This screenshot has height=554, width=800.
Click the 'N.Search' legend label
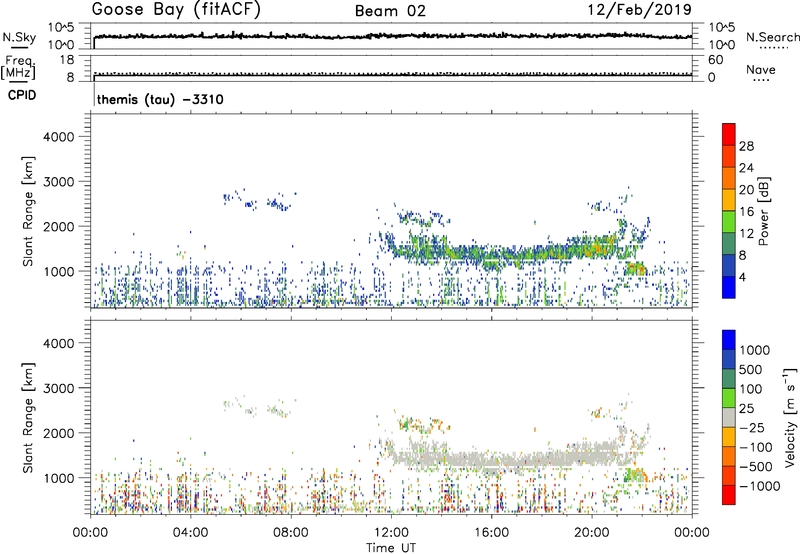773,37
